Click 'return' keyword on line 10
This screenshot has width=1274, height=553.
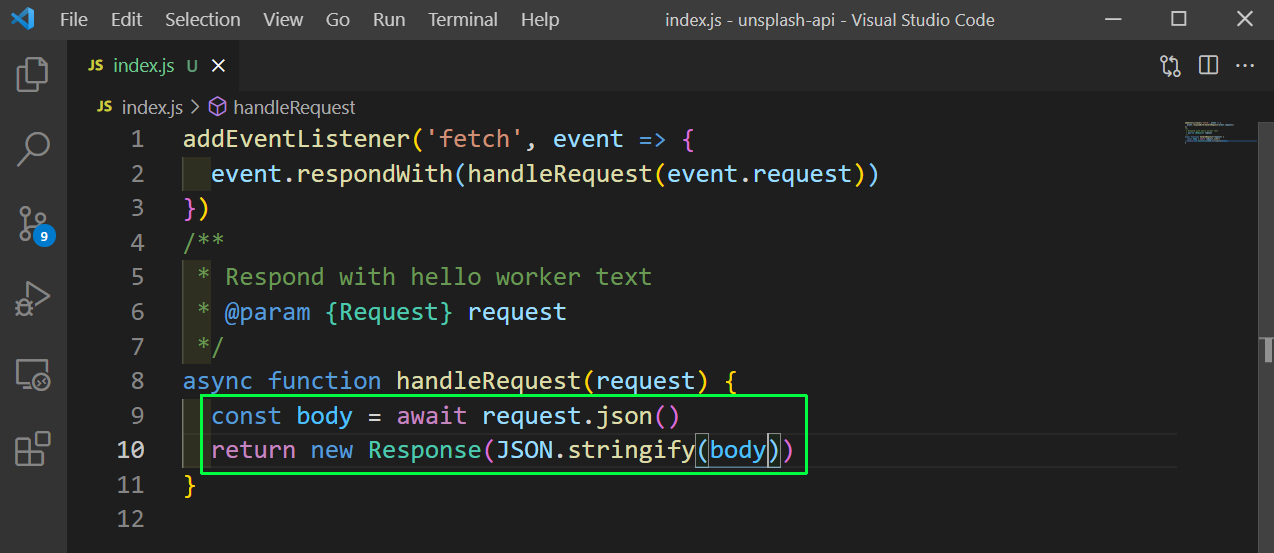(x=254, y=450)
